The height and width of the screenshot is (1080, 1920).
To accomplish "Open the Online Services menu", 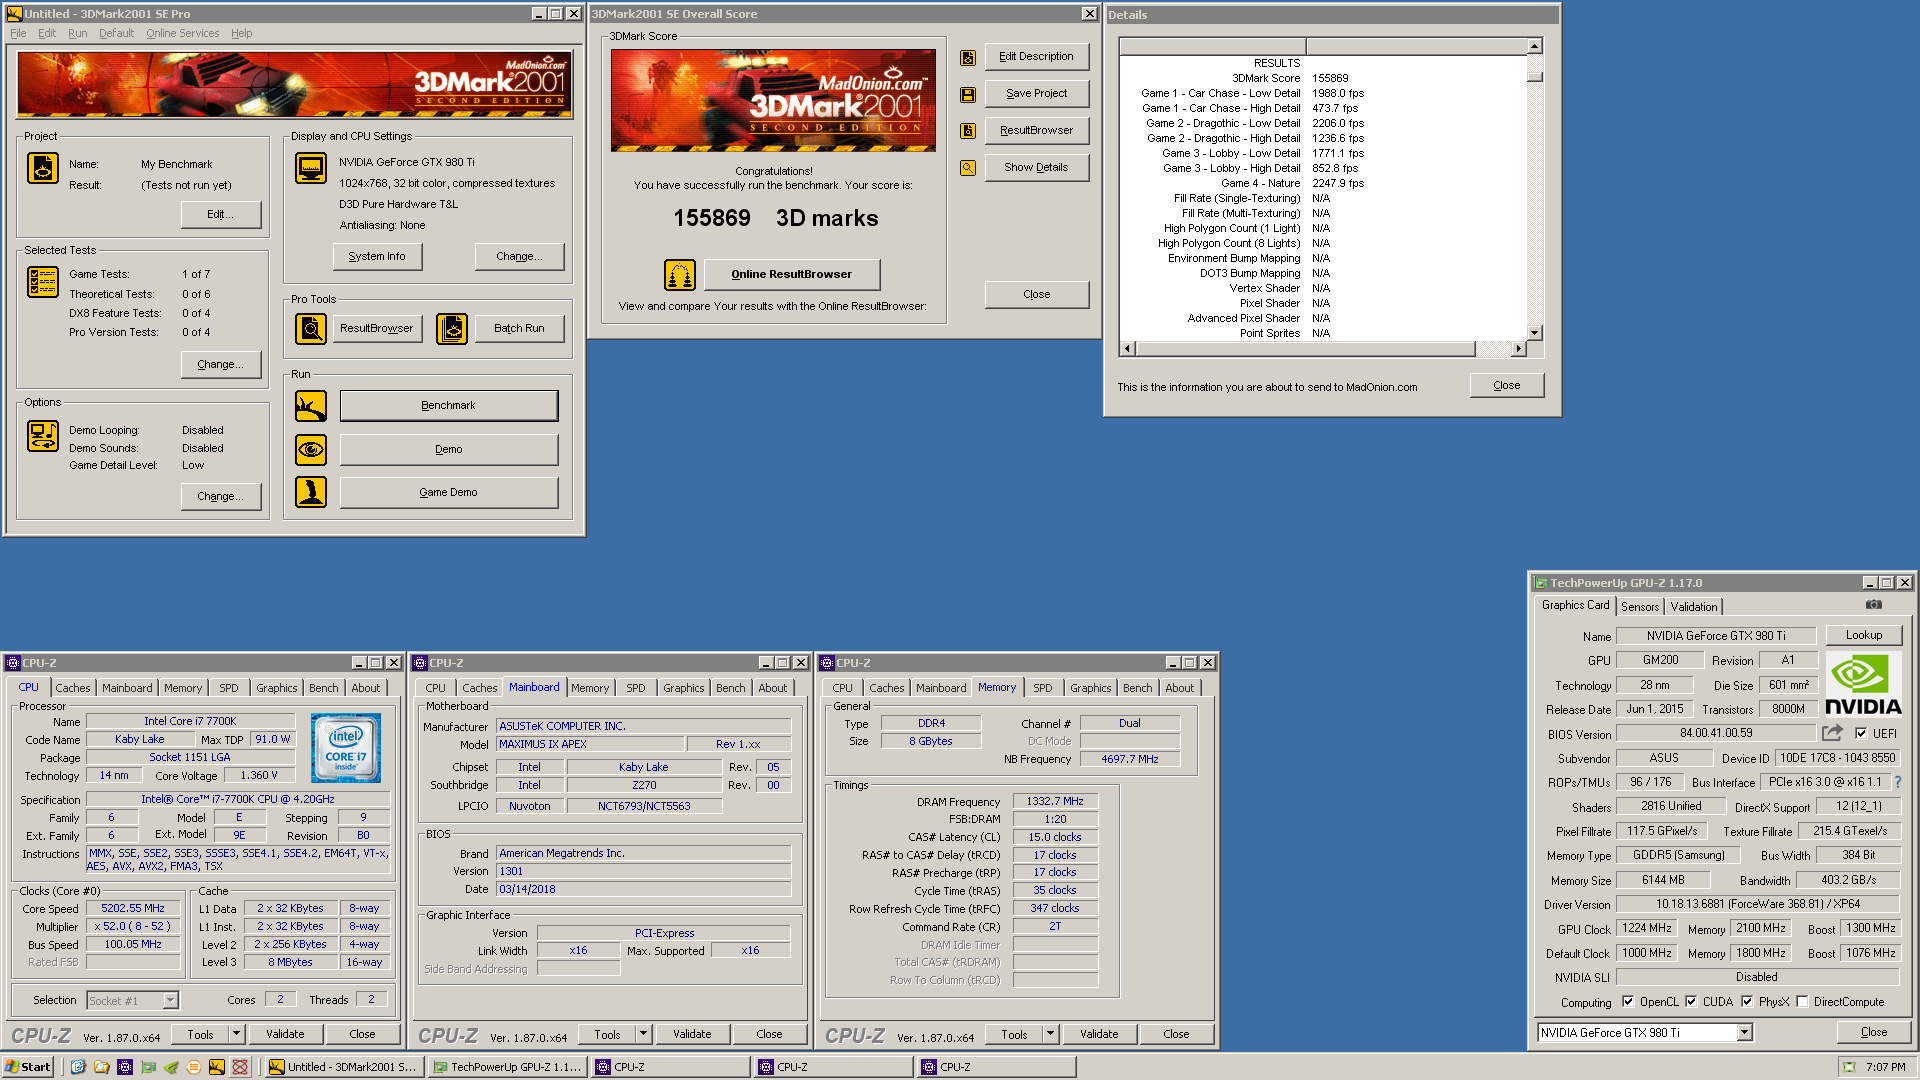I will tap(182, 33).
